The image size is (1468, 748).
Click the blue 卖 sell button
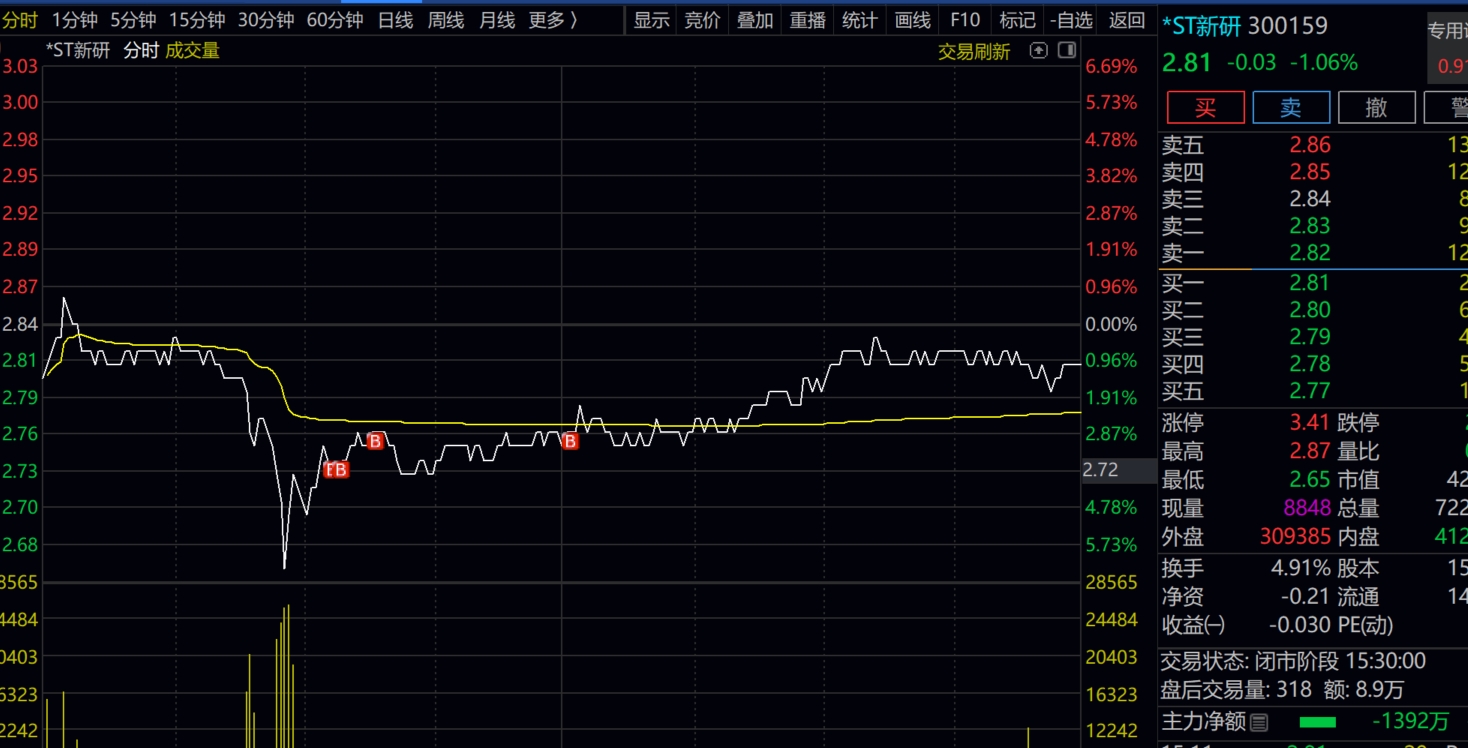(x=1291, y=107)
